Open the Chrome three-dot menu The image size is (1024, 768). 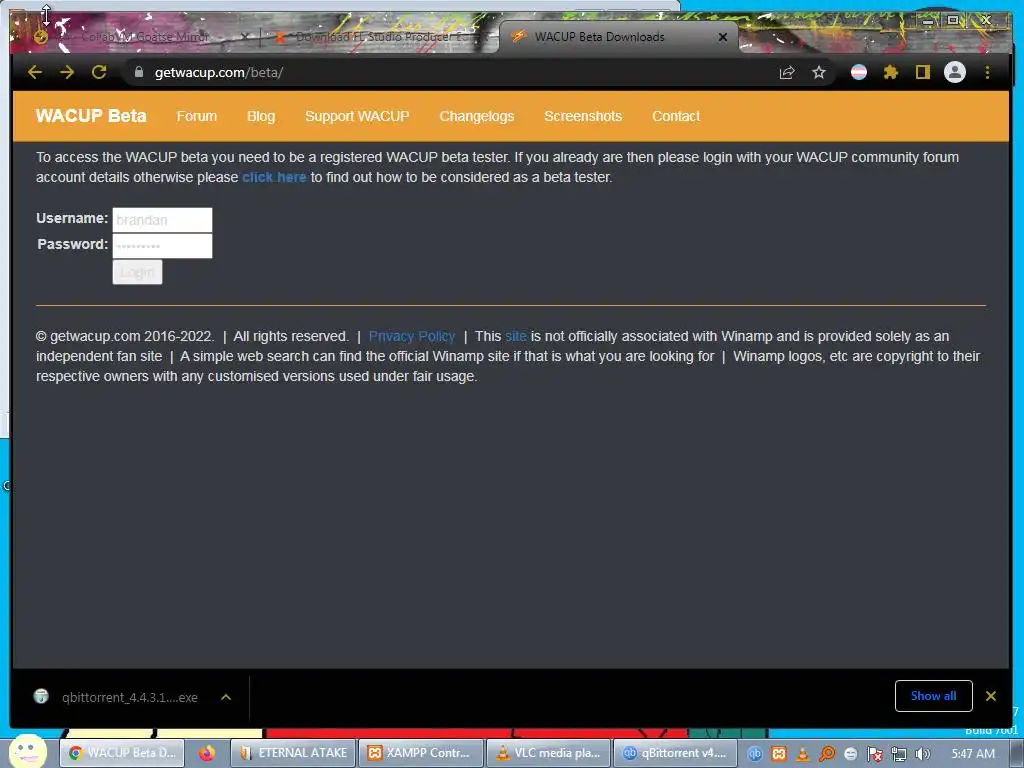[987, 72]
